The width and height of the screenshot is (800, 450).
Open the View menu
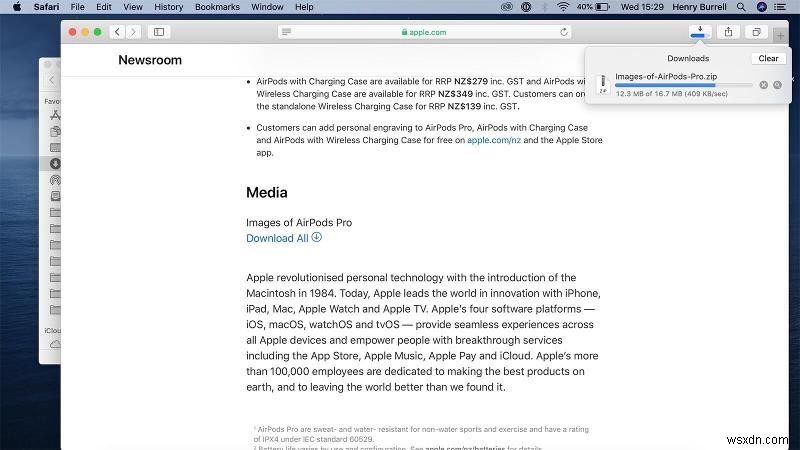[x=133, y=7]
